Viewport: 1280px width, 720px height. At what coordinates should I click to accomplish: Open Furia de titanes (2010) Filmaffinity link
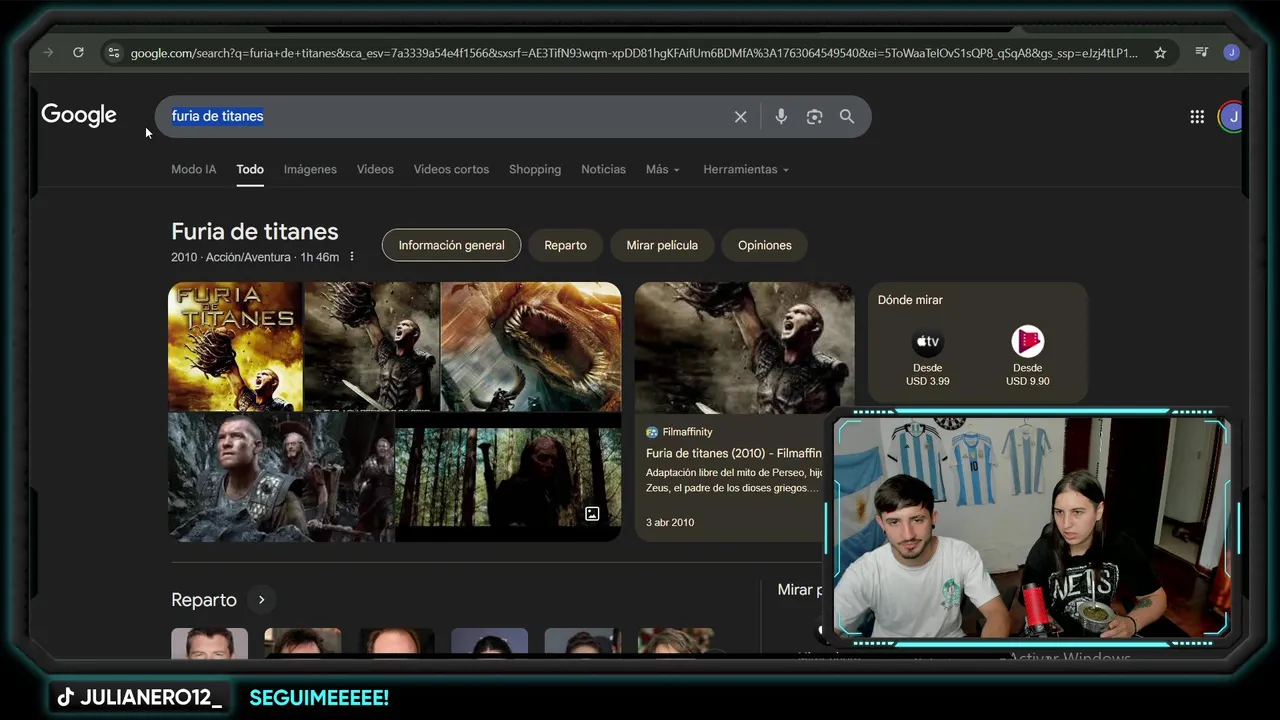click(x=734, y=453)
